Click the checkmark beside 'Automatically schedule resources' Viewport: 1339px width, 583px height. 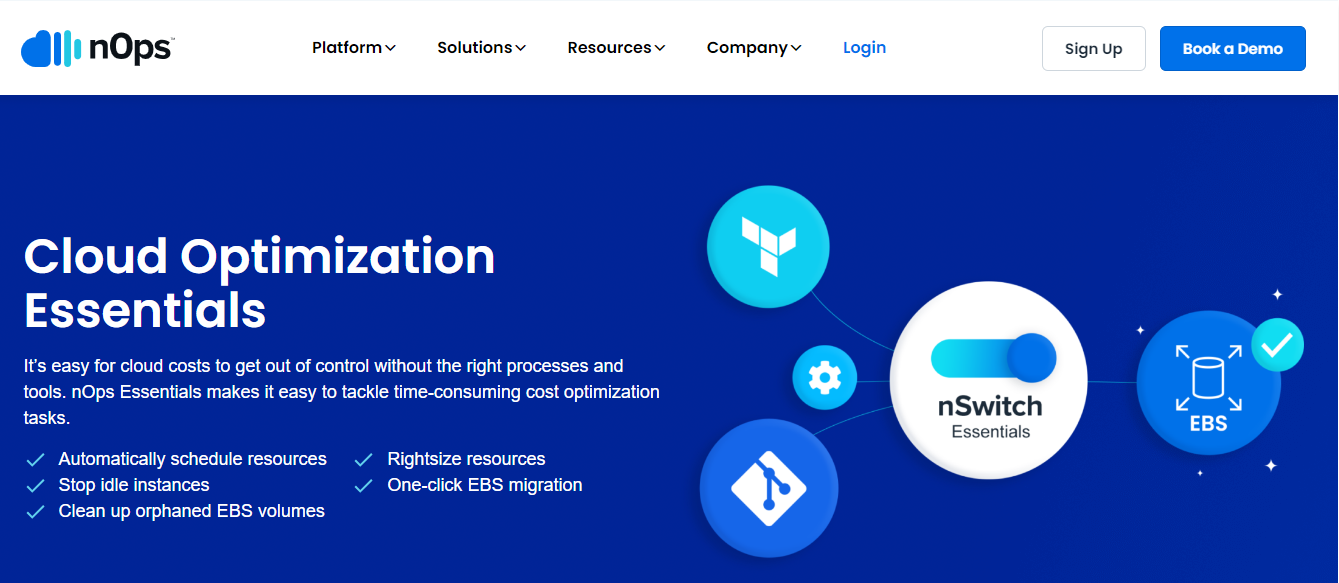tap(35, 458)
